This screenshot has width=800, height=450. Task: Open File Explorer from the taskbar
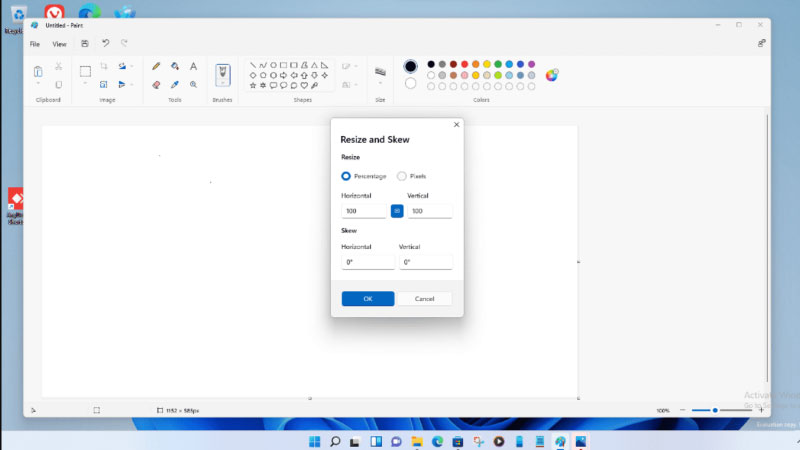[x=417, y=441]
